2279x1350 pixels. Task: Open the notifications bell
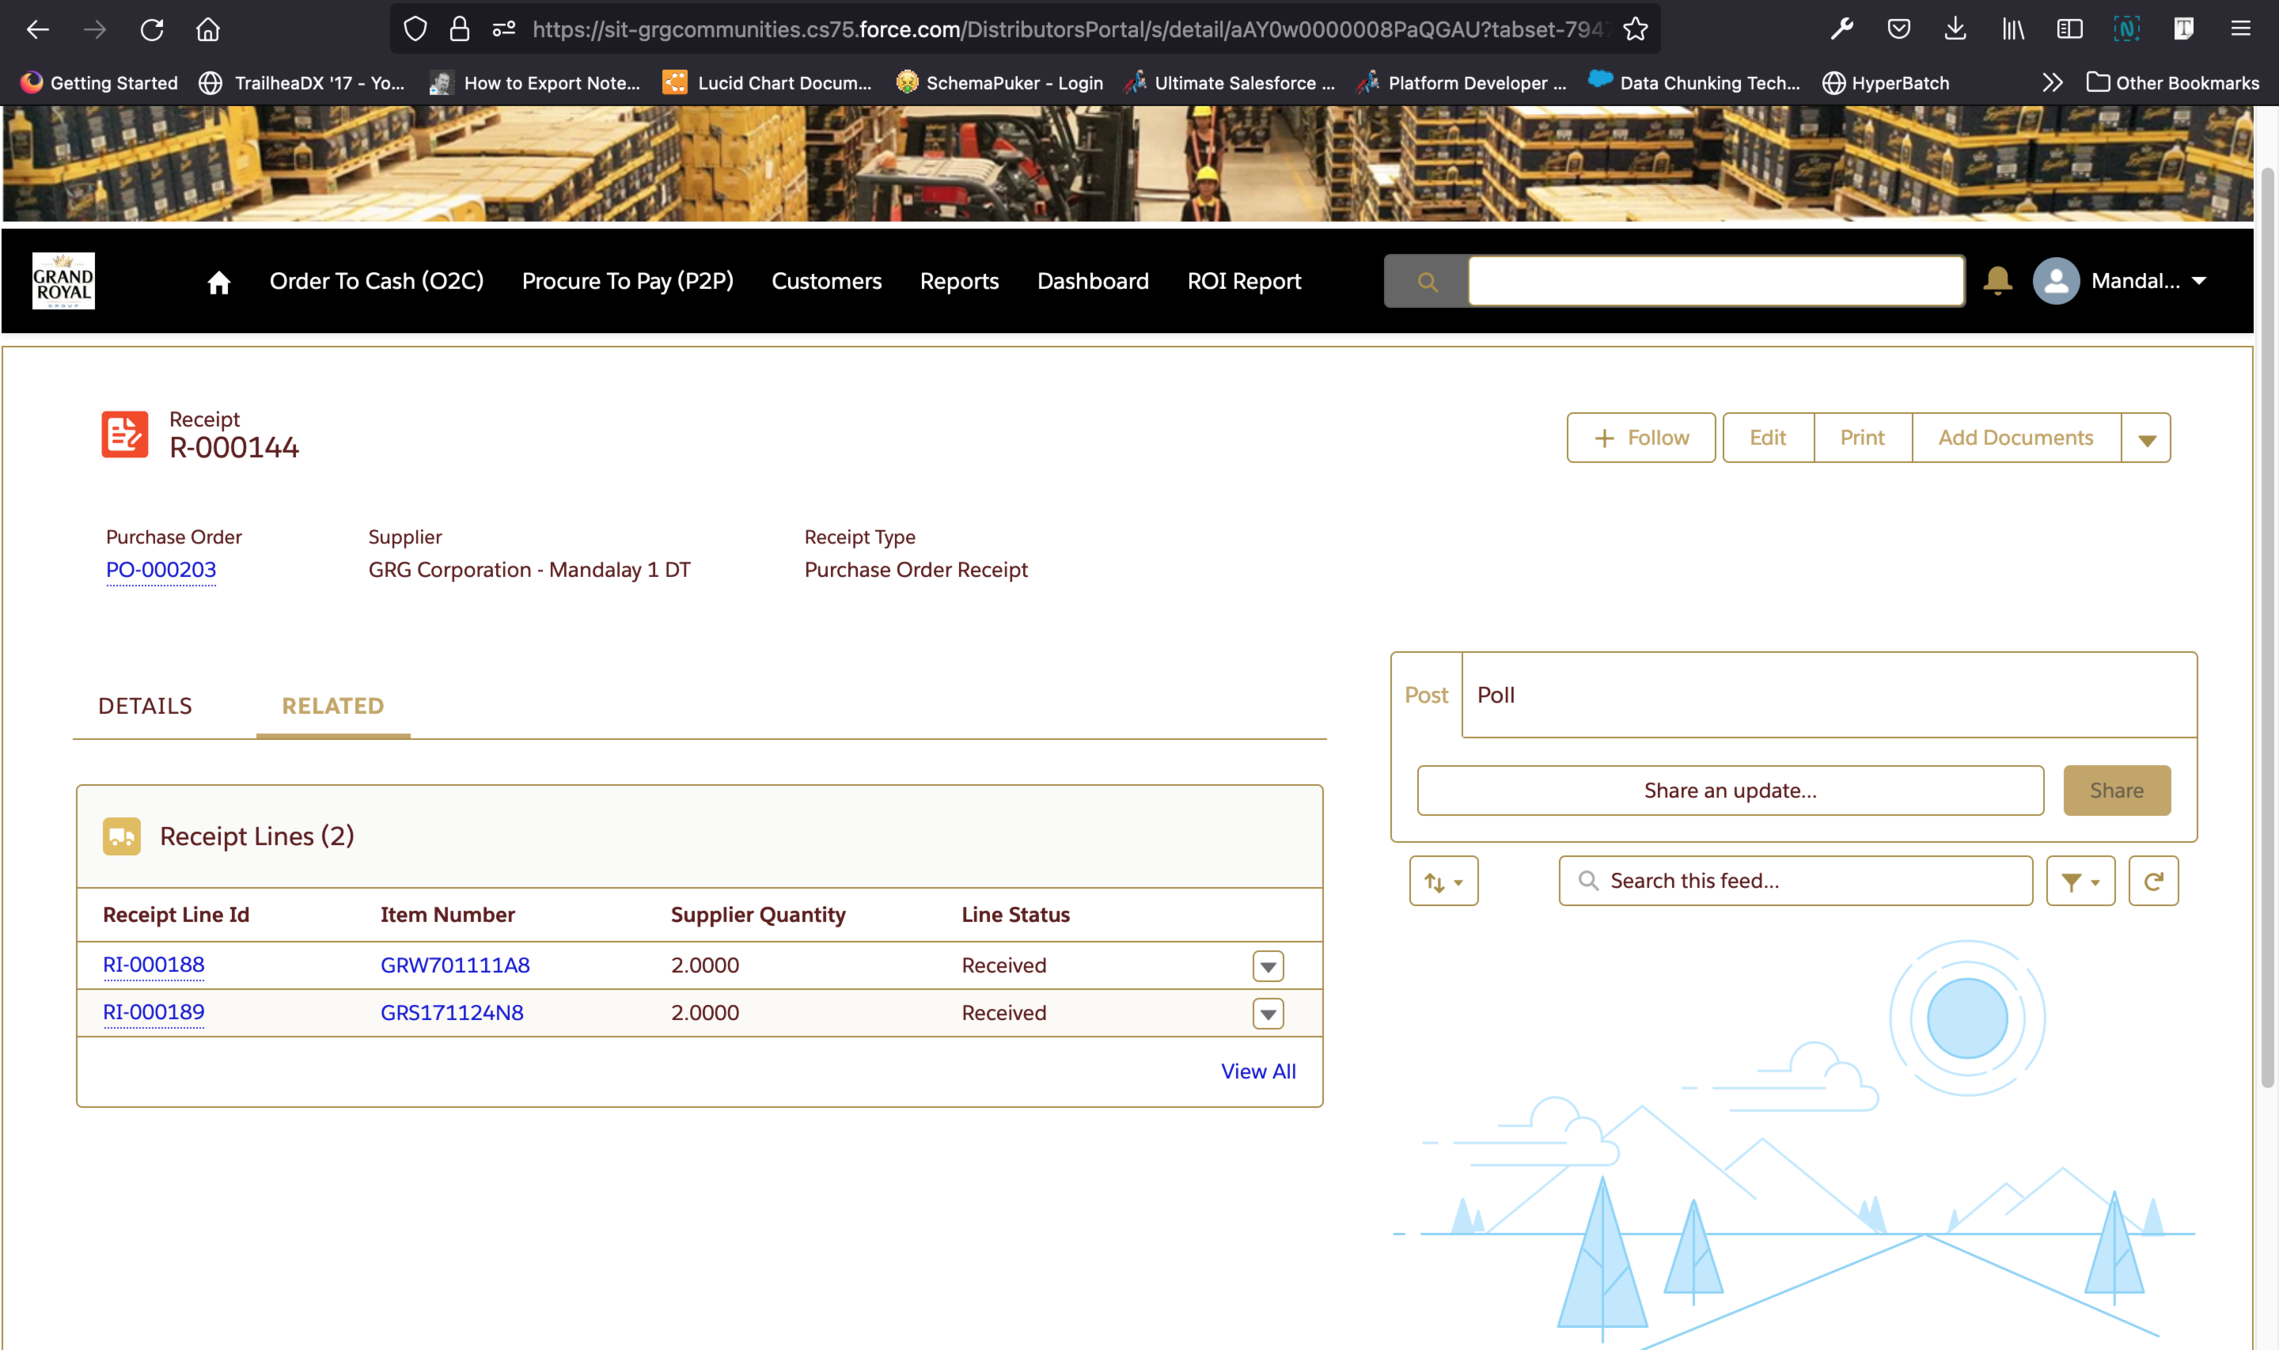(1997, 281)
